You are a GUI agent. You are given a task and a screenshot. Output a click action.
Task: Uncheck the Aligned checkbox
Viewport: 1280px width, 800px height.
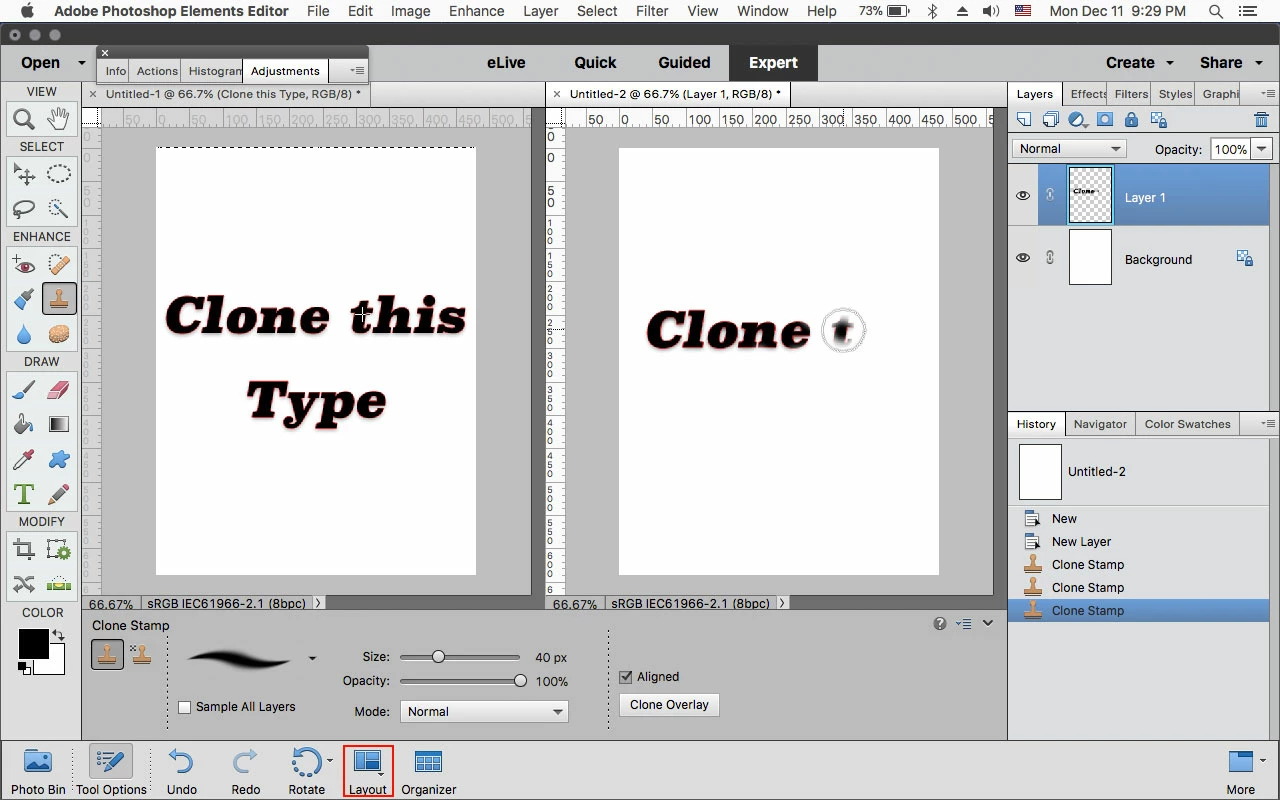626,677
